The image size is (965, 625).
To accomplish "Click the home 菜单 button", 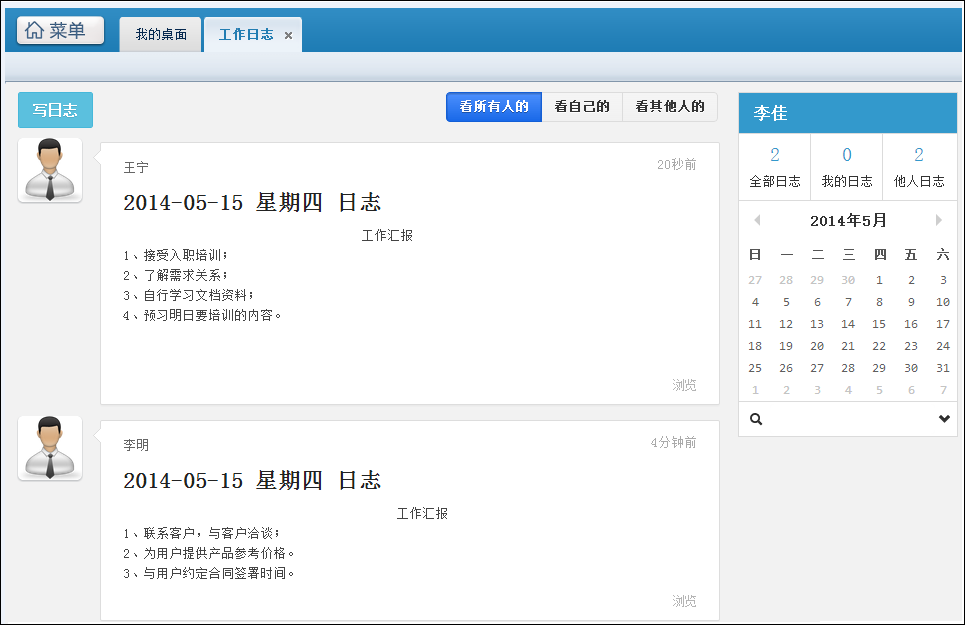I will (60, 31).
